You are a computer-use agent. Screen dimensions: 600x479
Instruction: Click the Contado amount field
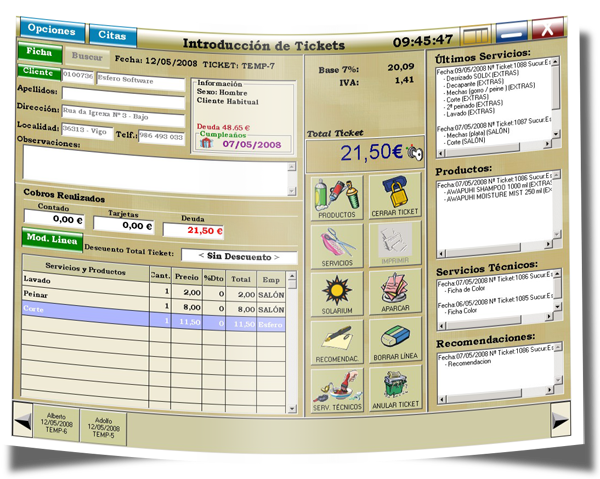coord(54,220)
